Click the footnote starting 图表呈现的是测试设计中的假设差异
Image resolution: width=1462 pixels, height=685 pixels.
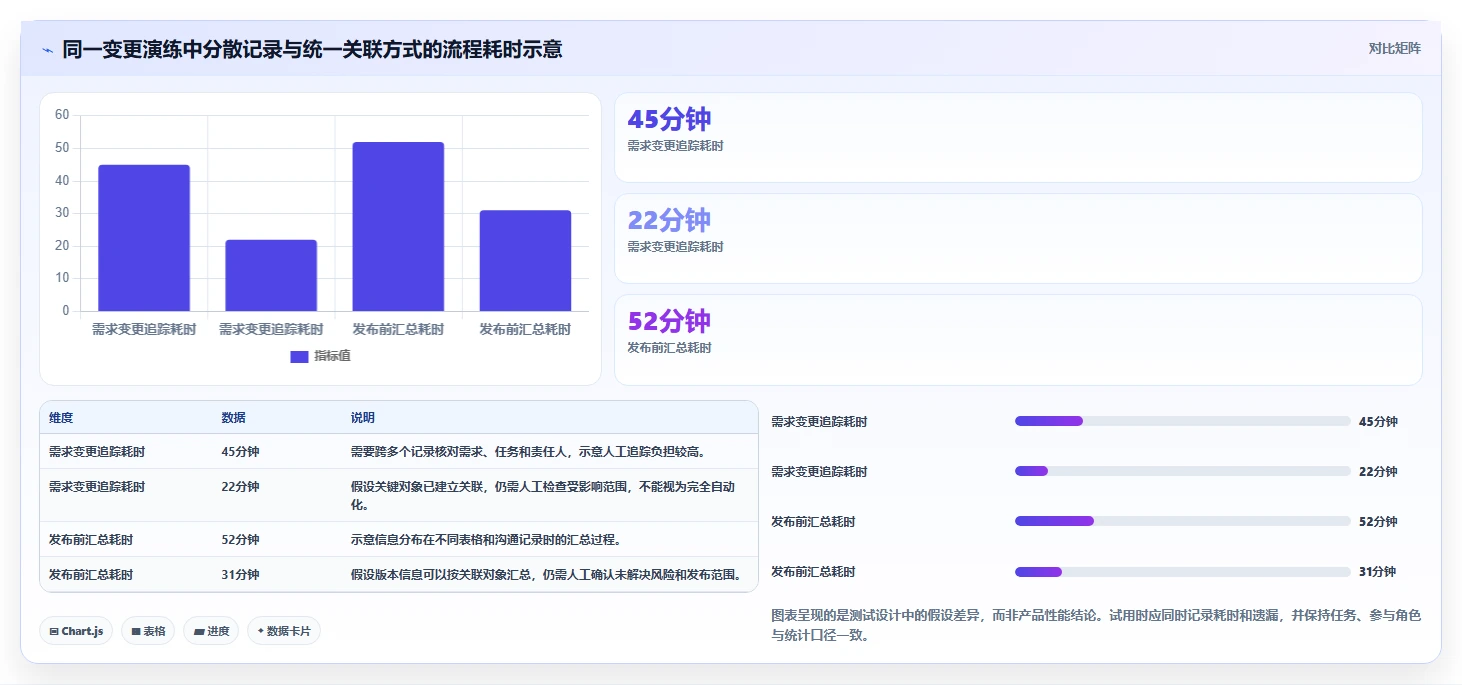pyautogui.click(x=1096, y=625)
